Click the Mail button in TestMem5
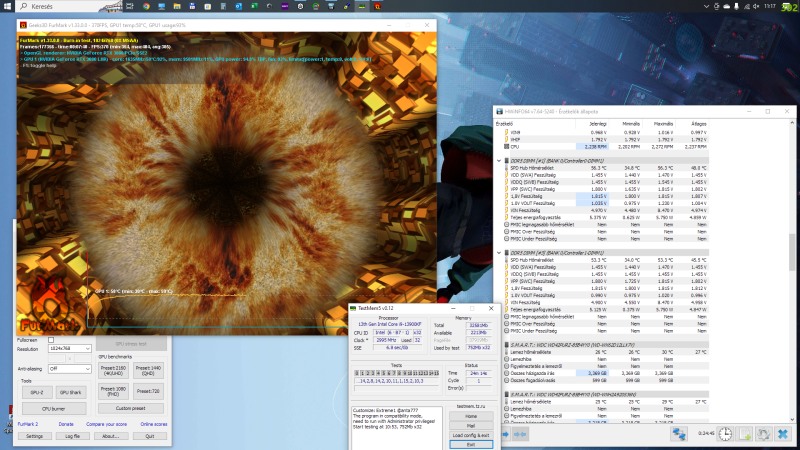 point(470,426)
